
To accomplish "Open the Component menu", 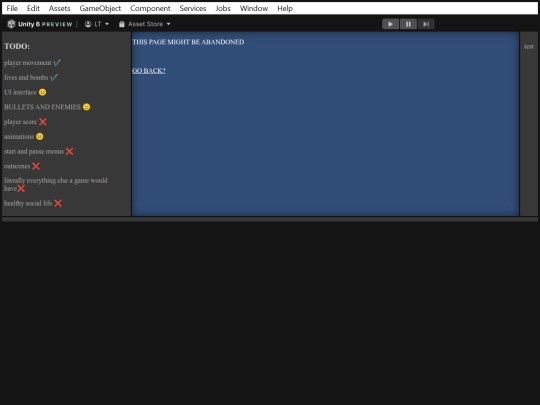I will pyautogui.click(x=150, y=8).
